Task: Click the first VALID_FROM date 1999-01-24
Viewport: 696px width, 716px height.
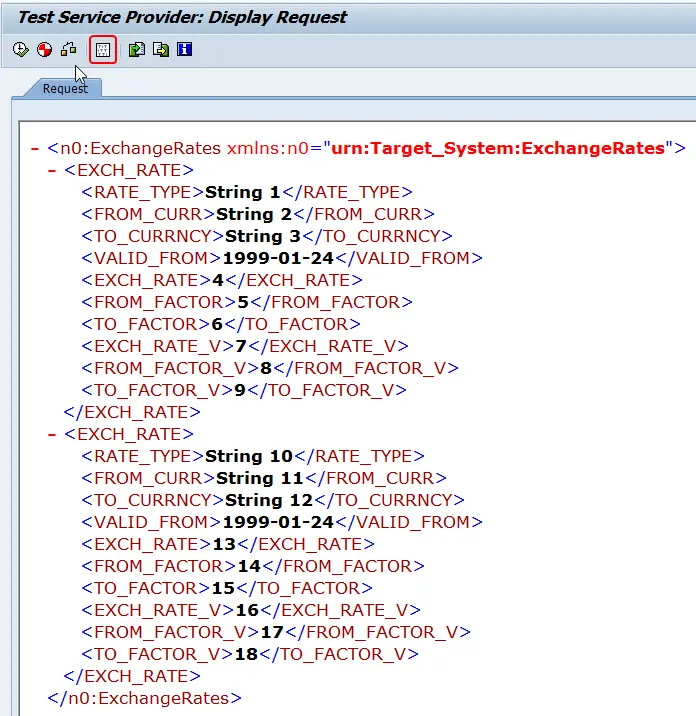Action: 278,258
